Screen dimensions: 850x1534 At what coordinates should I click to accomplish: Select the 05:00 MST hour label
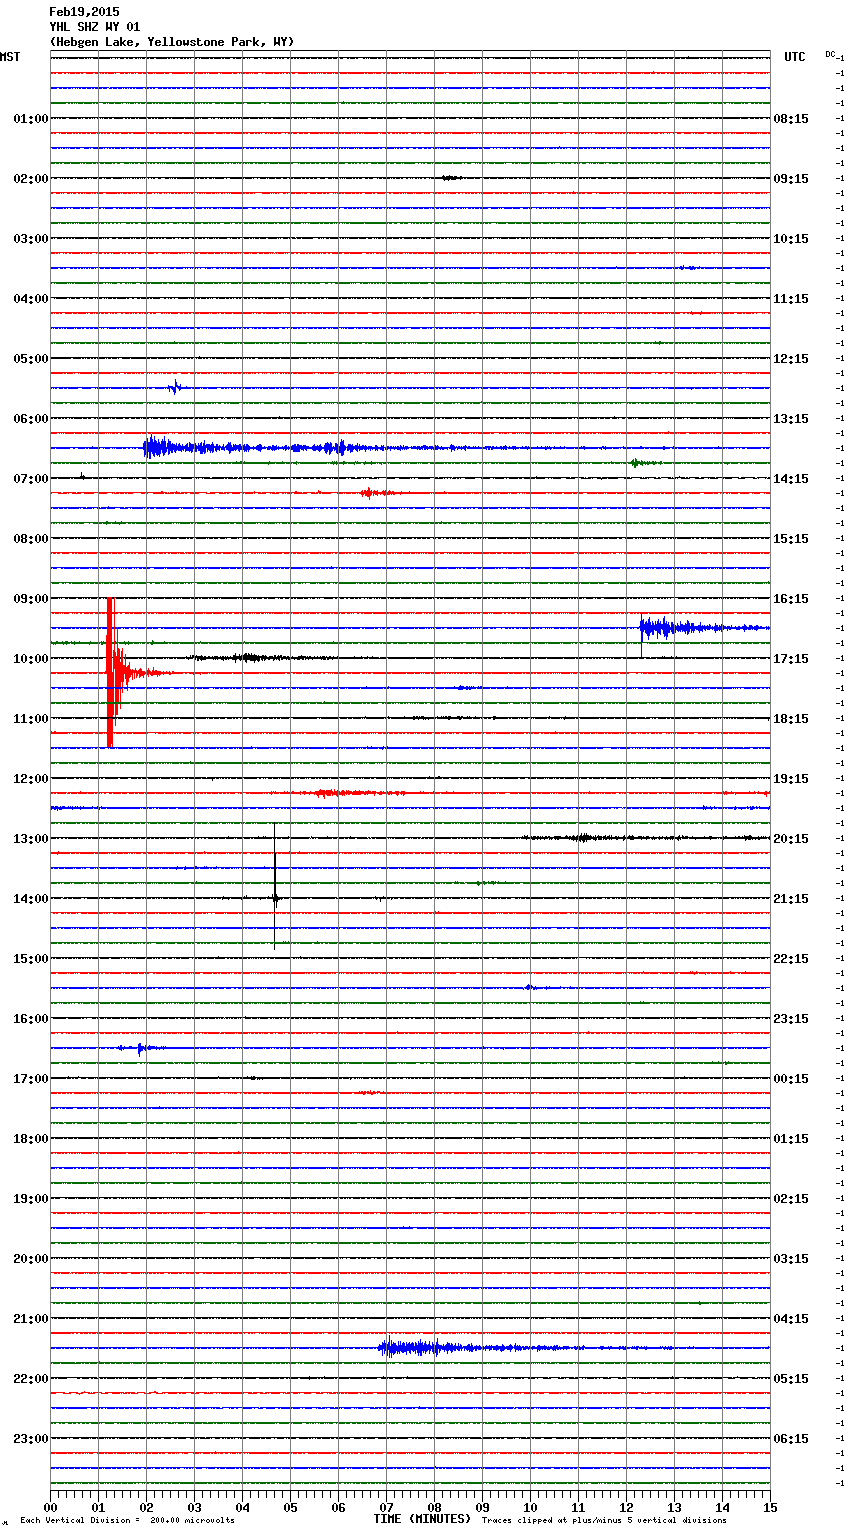pos(31,359)
